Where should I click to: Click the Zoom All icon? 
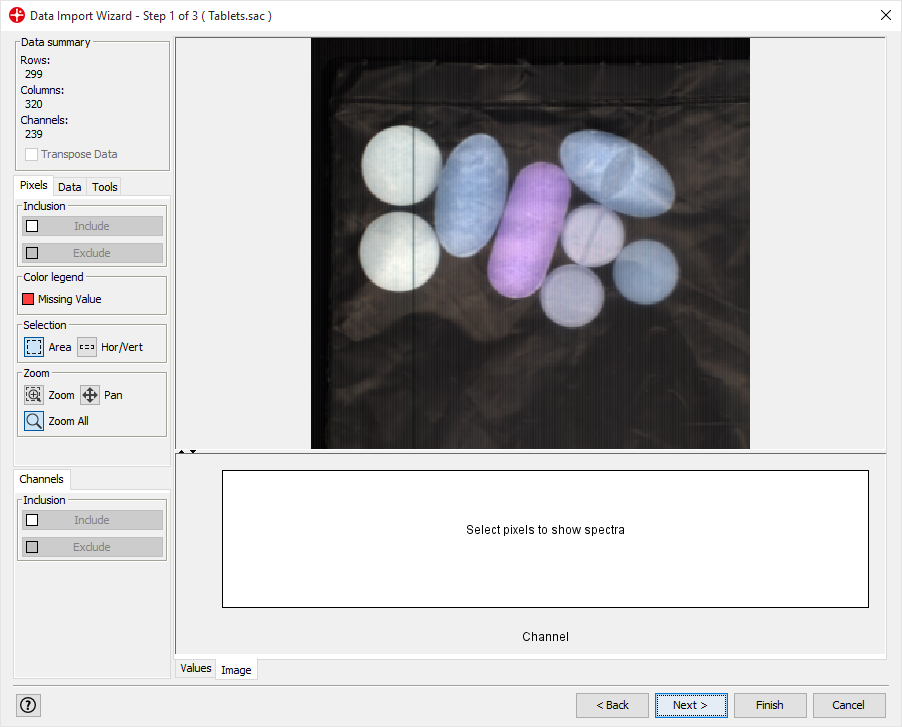[x=34, y=421]
